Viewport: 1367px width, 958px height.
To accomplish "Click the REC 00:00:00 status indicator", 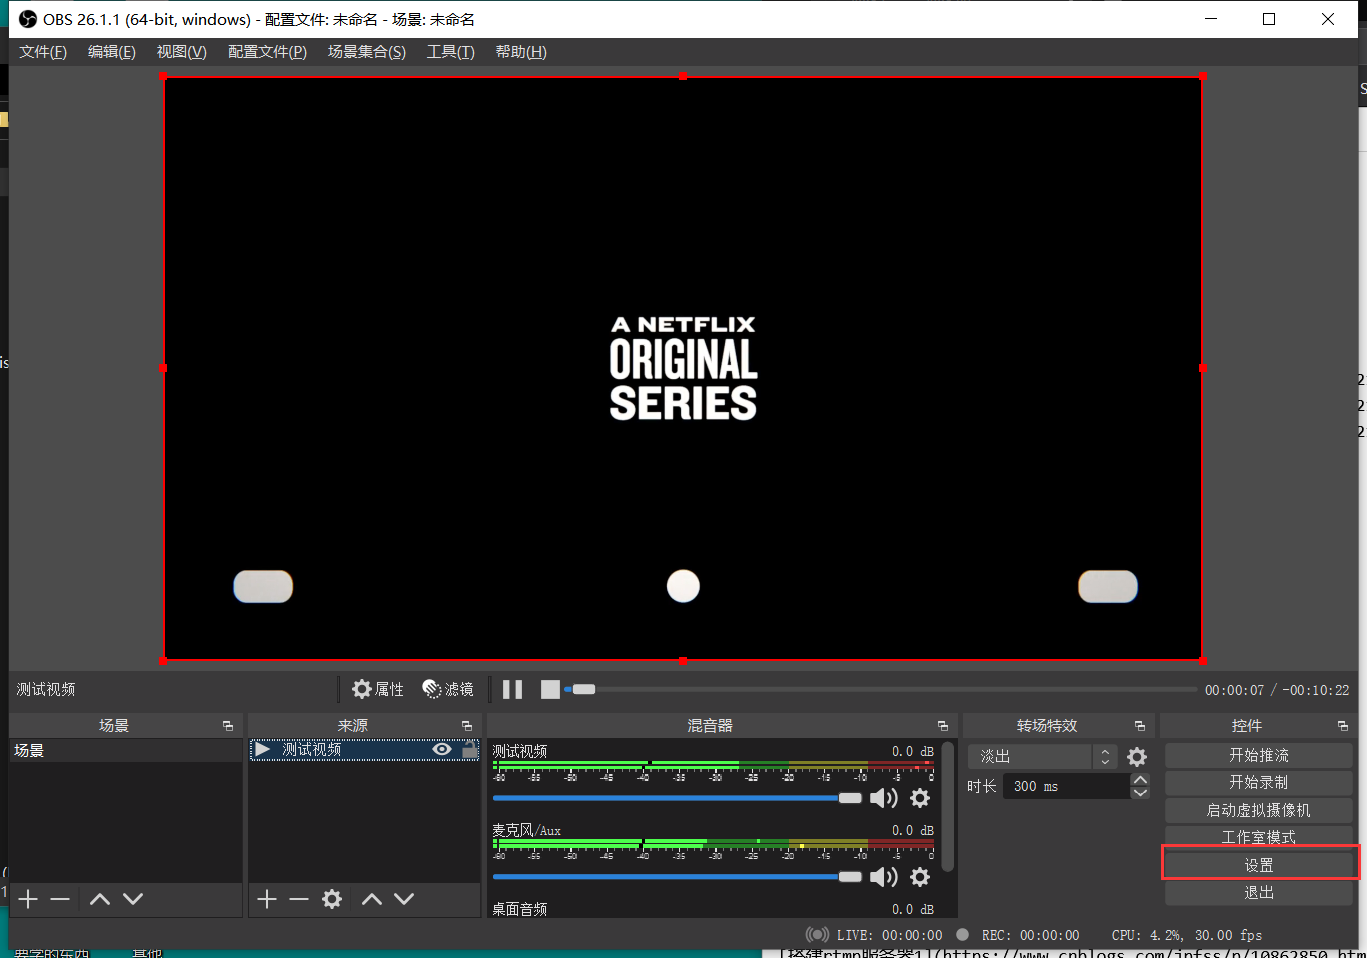I will [1018, 935].
